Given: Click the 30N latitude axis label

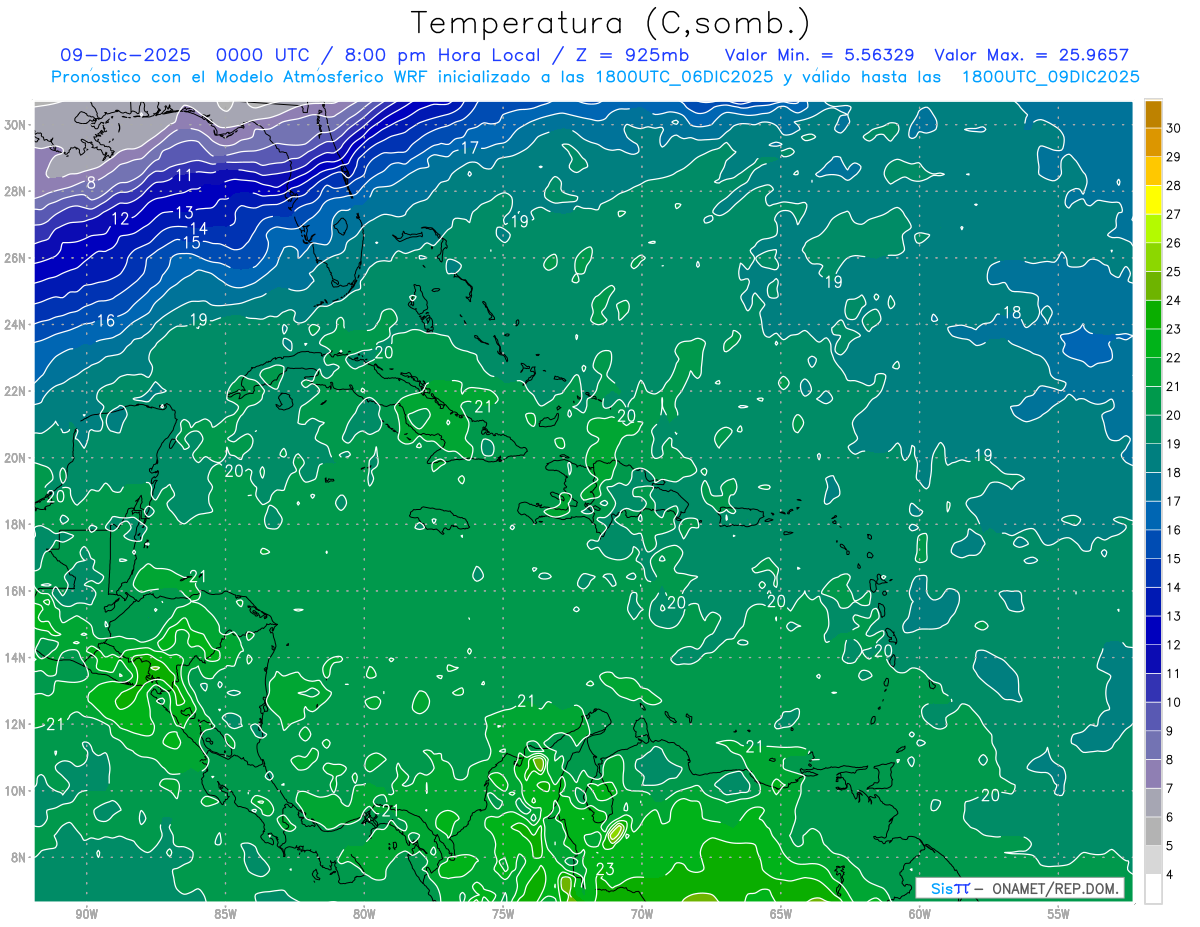Looking at the screenshot, I should pyautogui.click(x=15, y=125).
